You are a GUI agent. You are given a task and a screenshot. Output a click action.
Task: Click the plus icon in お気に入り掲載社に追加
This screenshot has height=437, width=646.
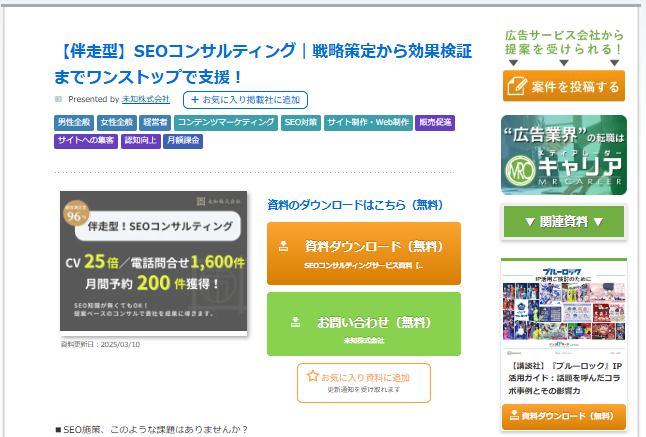coord(195,100)
